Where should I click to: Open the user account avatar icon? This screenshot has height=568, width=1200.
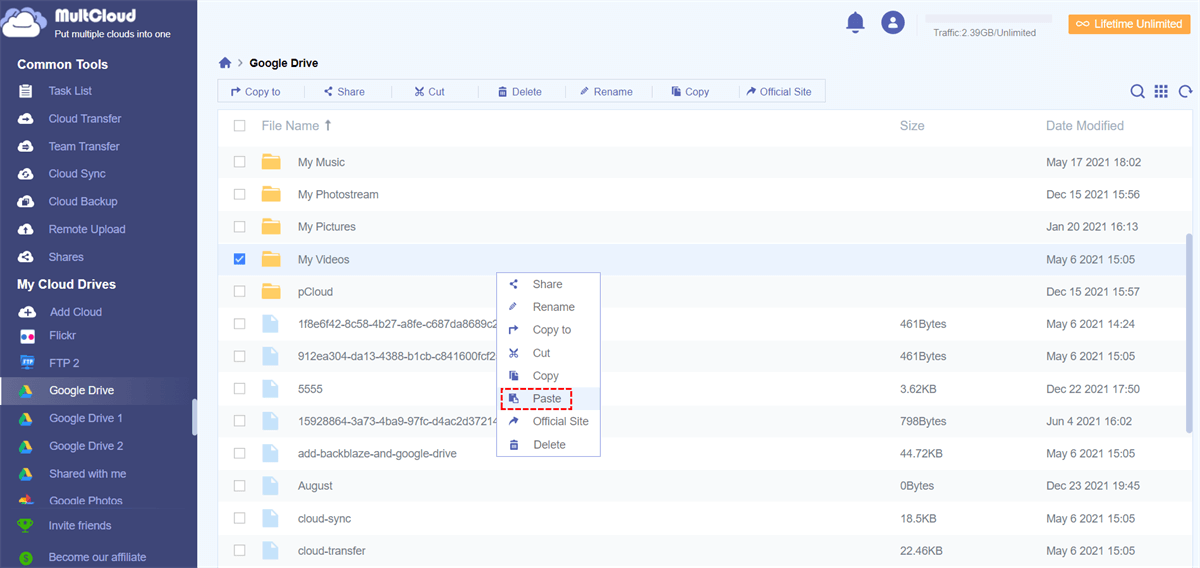point(893,22)
